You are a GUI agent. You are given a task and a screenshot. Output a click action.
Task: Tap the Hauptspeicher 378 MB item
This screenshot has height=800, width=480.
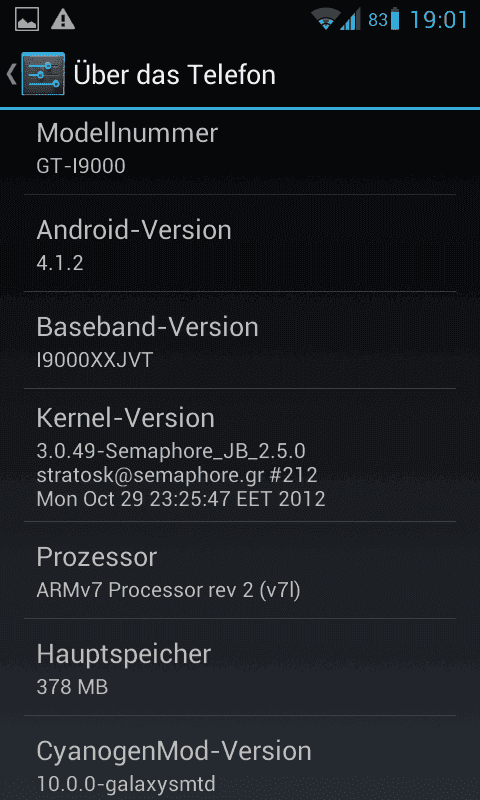240,667
